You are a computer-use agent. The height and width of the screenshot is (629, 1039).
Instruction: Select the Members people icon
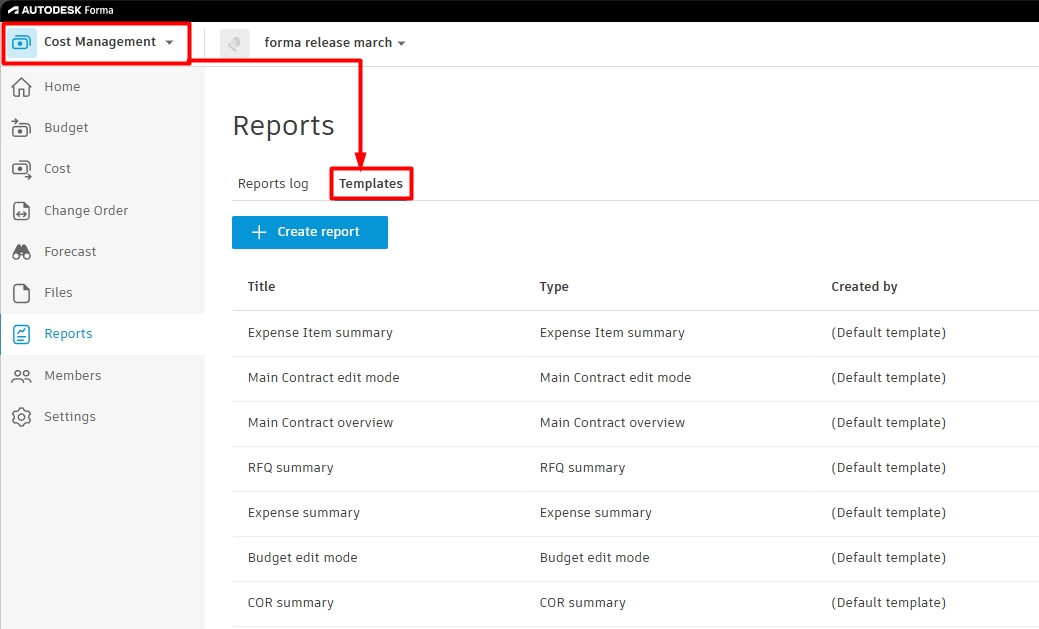click(21, 376)
